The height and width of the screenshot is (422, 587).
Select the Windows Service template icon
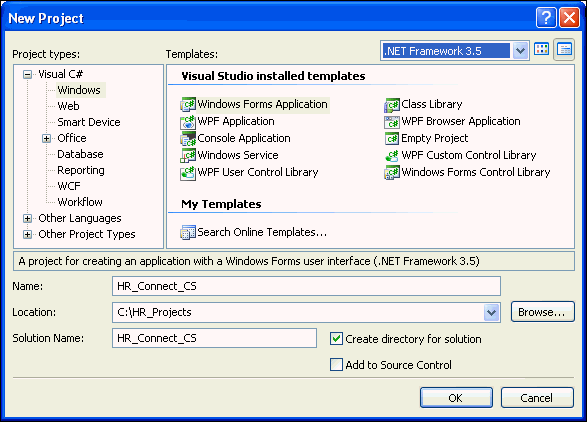click(x=188, y=155)
